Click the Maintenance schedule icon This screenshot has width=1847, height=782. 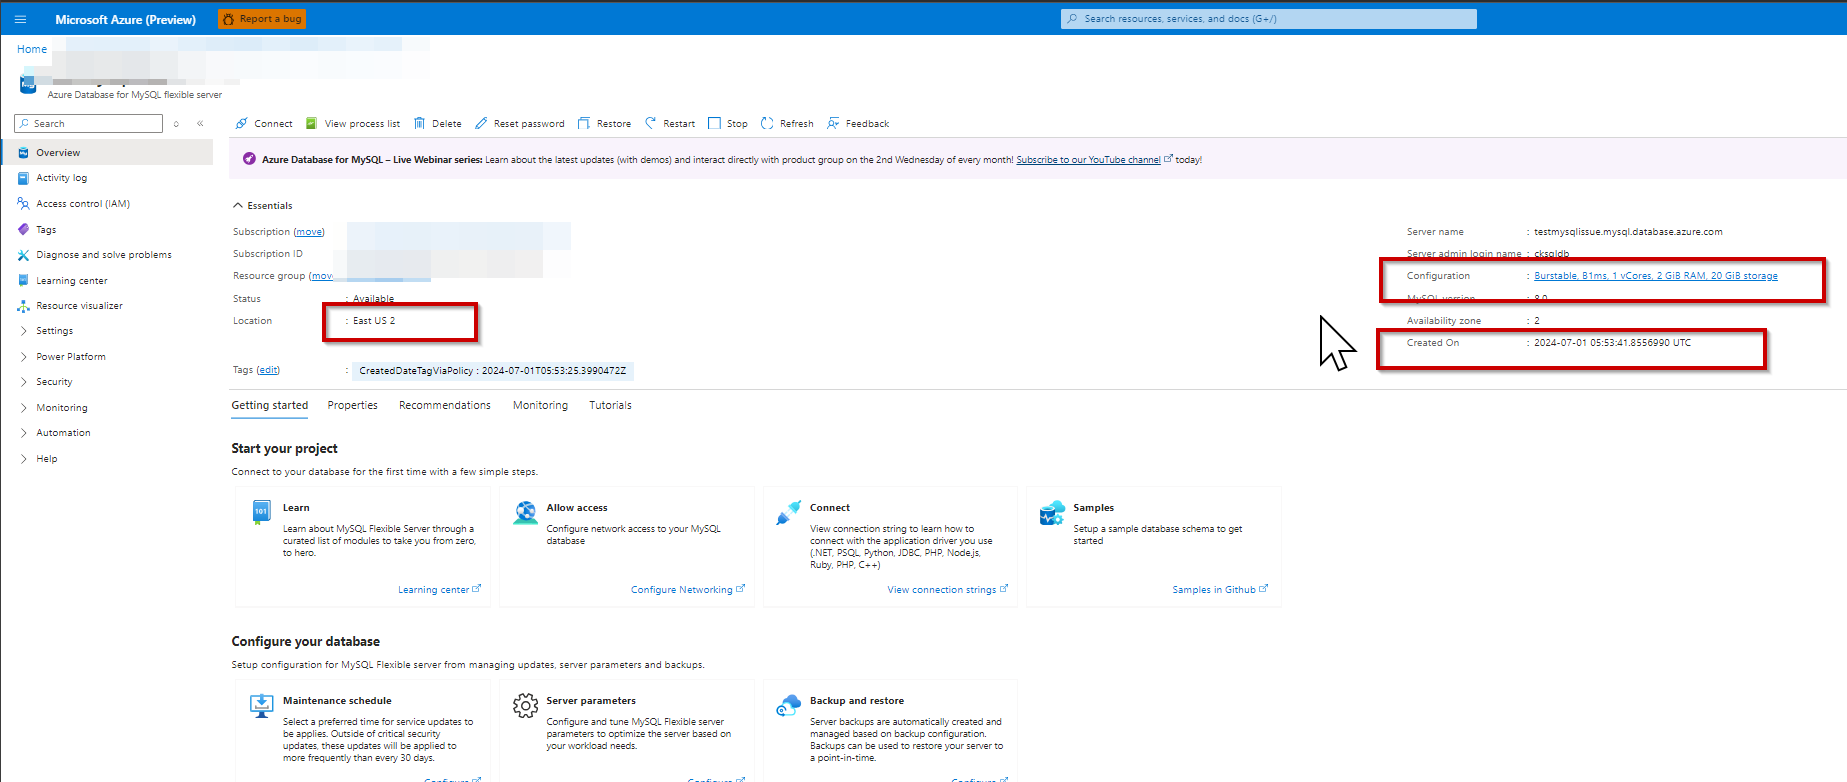(261, 706)
